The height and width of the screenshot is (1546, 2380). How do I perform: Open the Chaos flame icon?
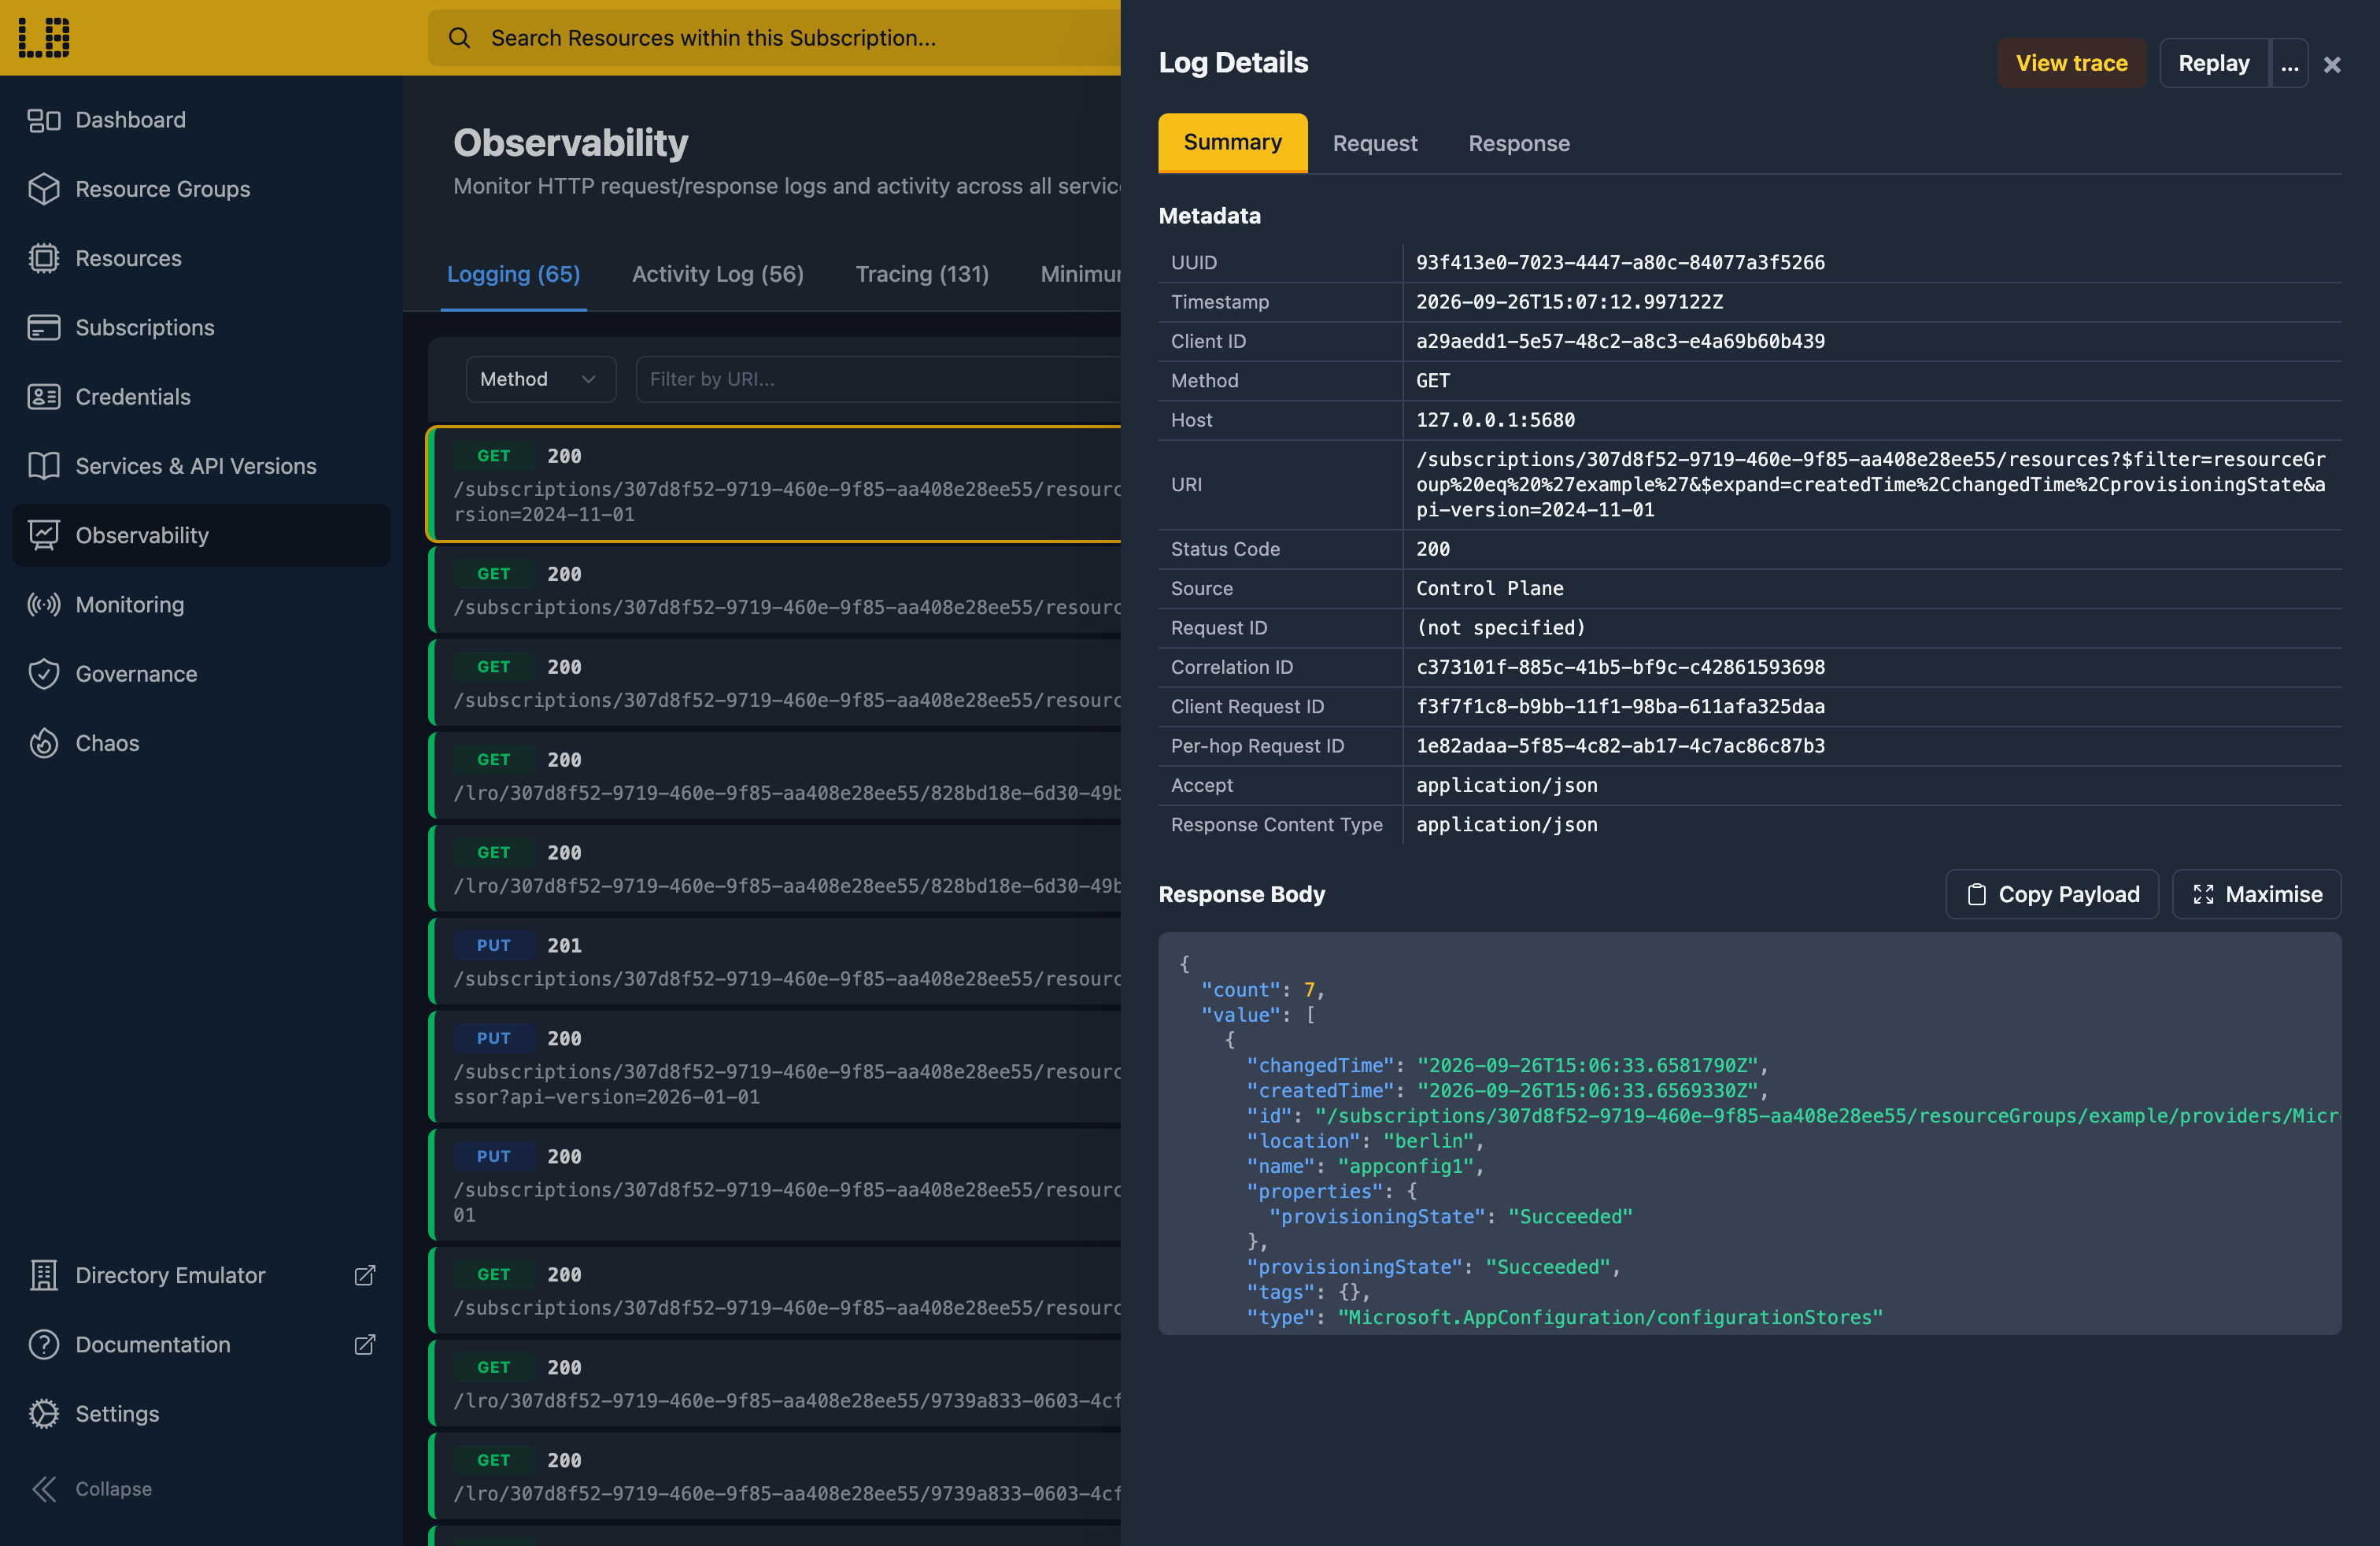point(44,743)
